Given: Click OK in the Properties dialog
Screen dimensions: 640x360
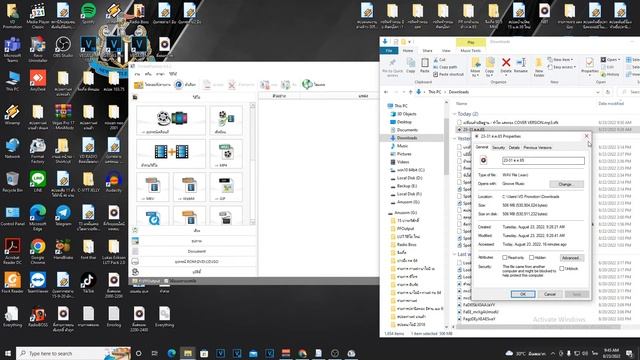Looking at the screenshot, I should click(523, 294).
